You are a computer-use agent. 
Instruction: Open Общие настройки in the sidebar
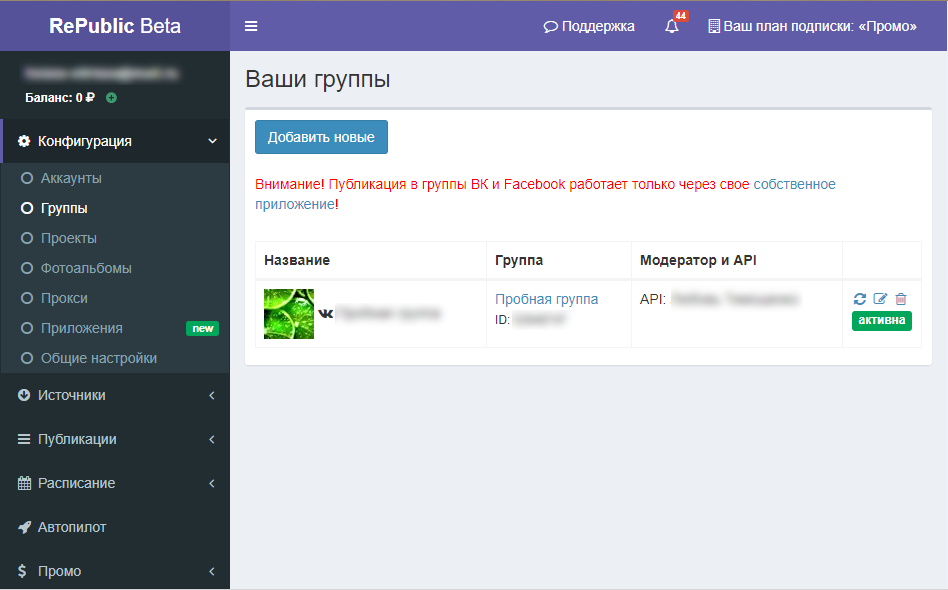[x=115, y=358]
